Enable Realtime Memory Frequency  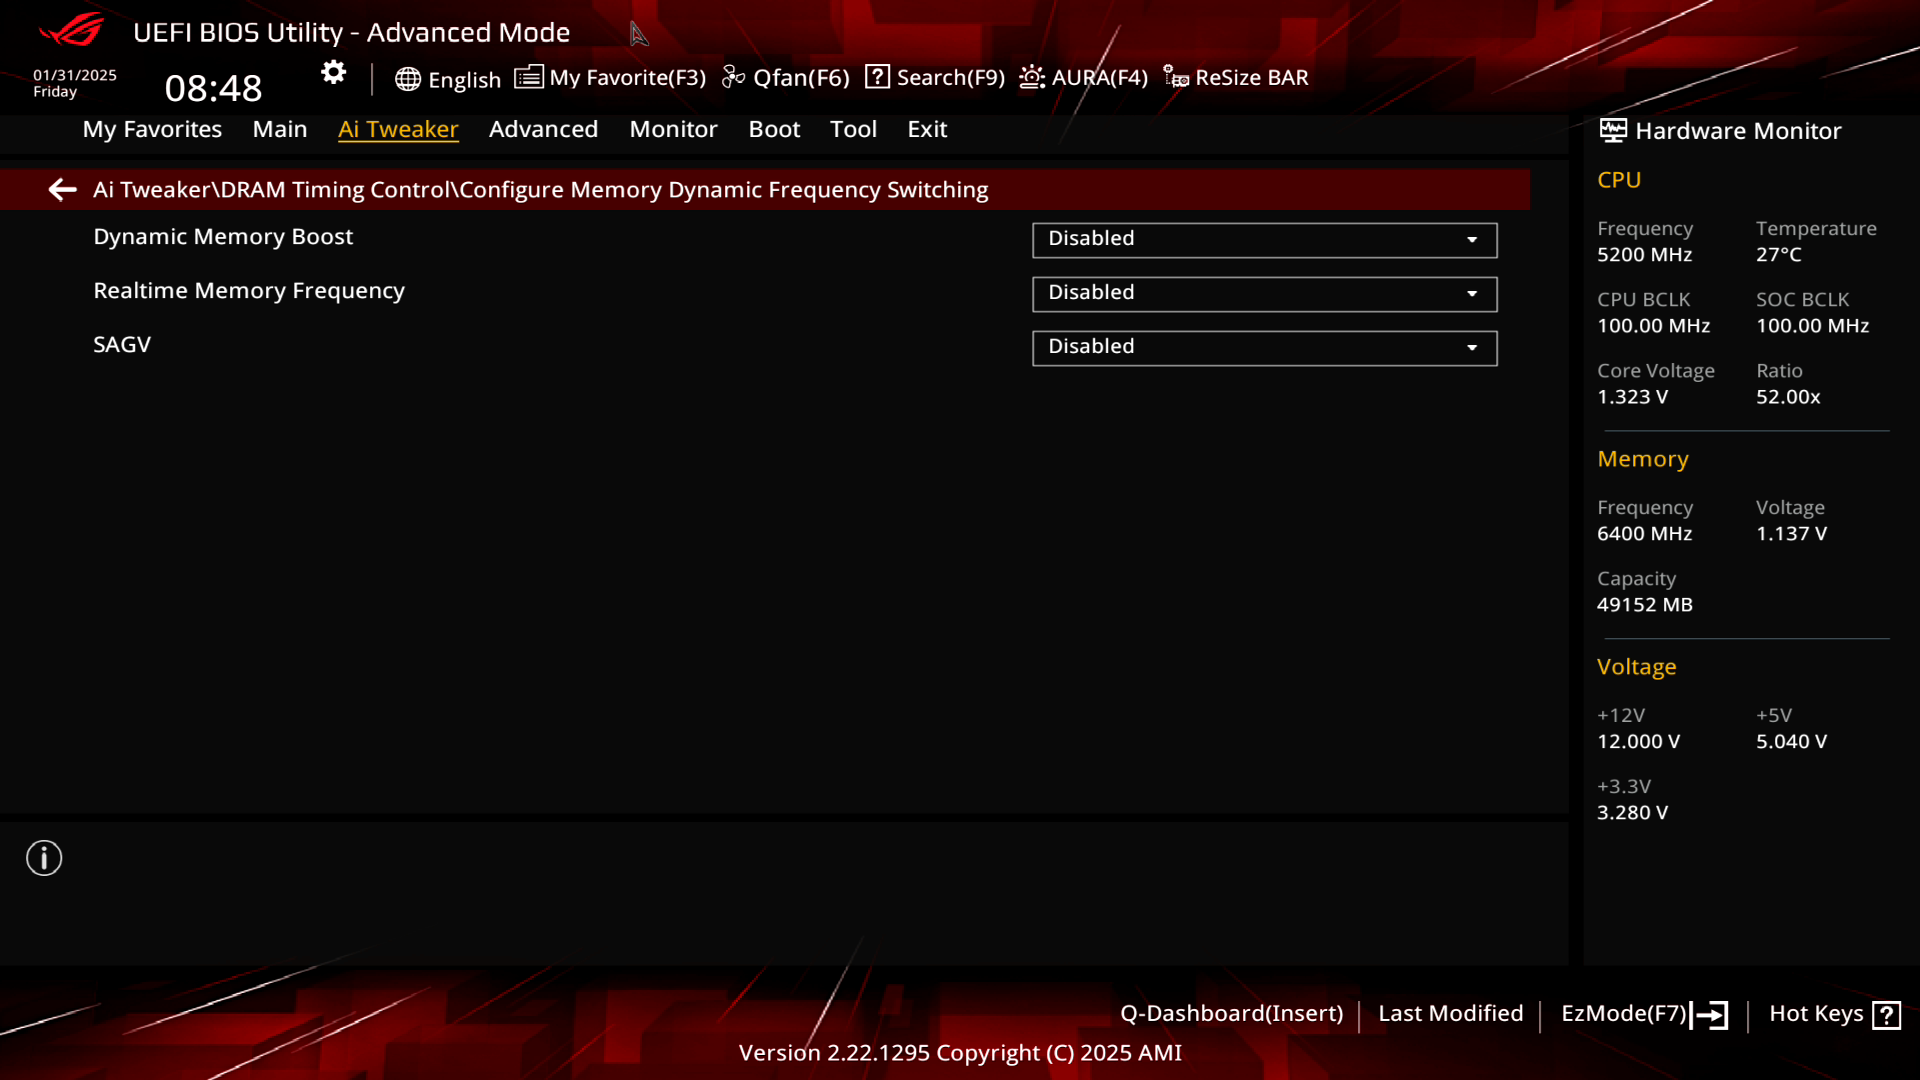coord(1263,291)
